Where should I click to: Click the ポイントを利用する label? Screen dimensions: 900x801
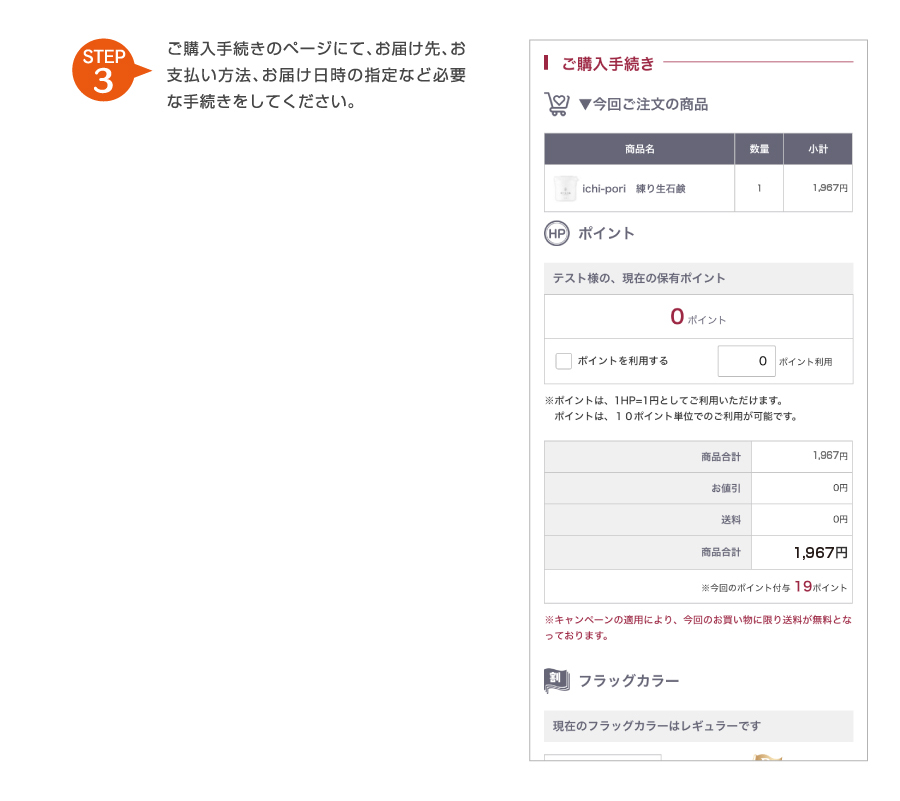tap(623, 361)
